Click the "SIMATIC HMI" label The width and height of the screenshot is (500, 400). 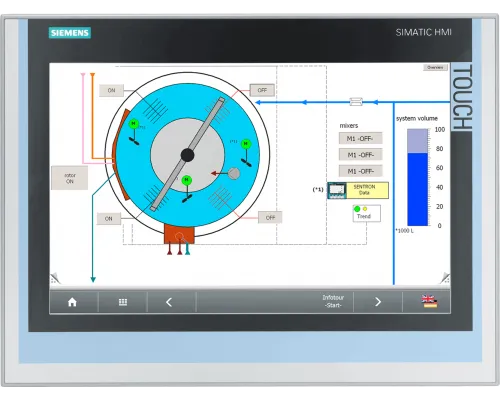coord(423,32)
